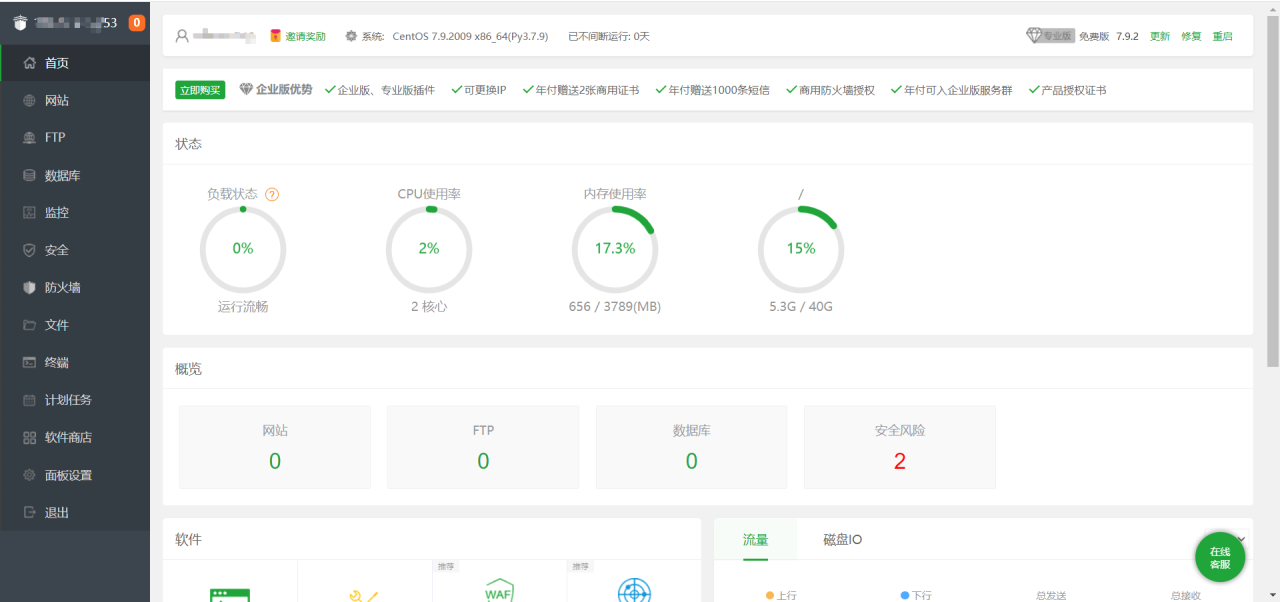Open the 安全风险 security risk card
This screenshot has width=1280, height=602.
899,447
